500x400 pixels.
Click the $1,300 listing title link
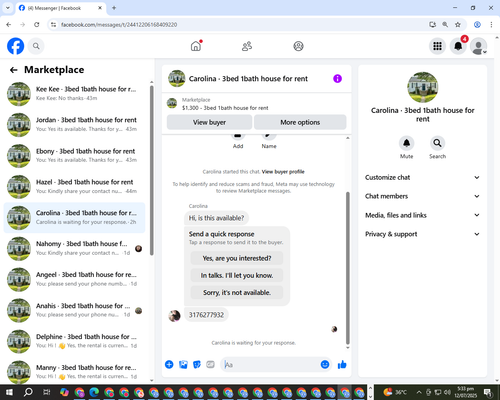click(225, 108)
